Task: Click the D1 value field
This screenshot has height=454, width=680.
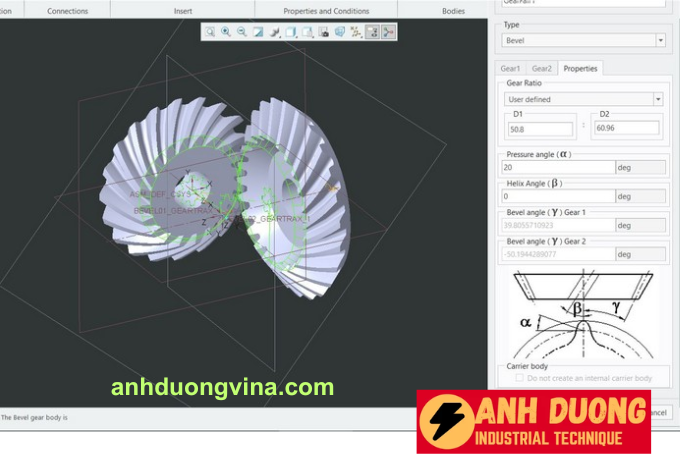Action: point(540,129)
